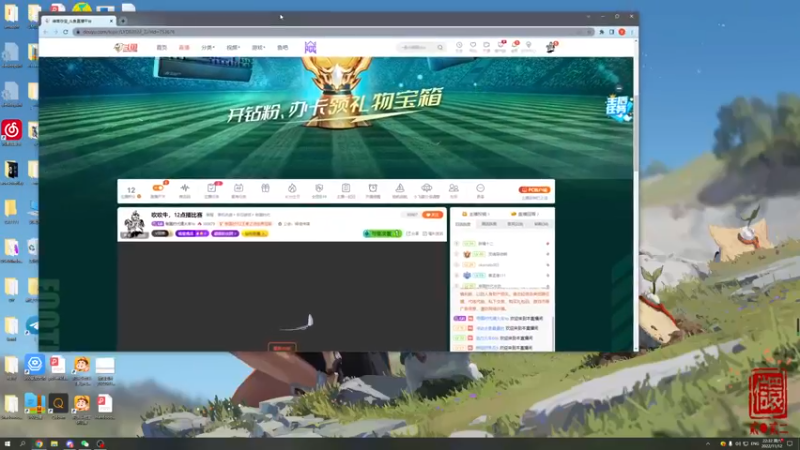Image resolution: width=800 pixels, height=450 pixels.
Task: Click the rightmost link beside the green button
Action: pos(433,234)
